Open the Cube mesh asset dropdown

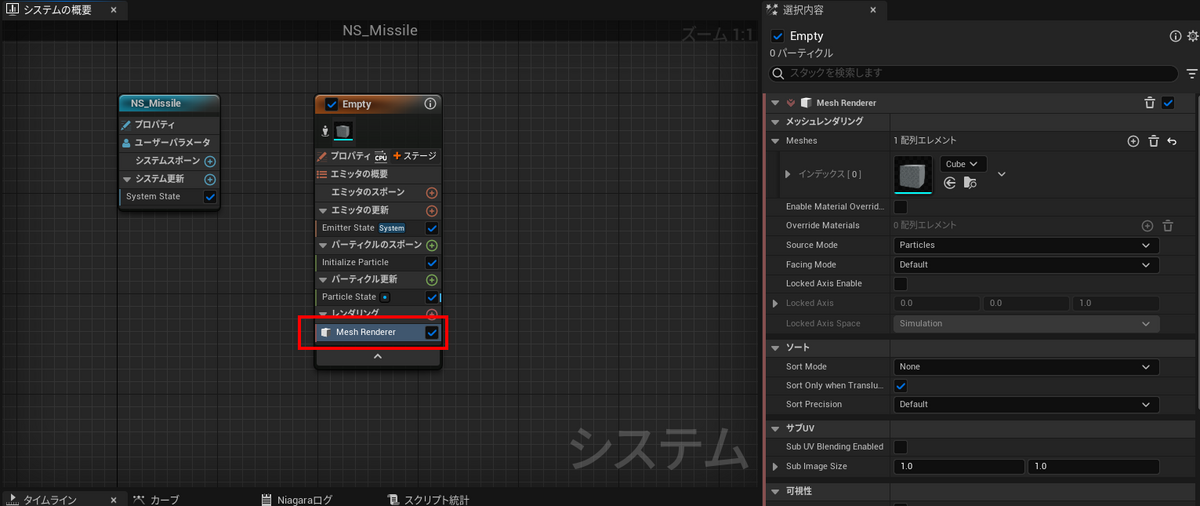point(963,164)
